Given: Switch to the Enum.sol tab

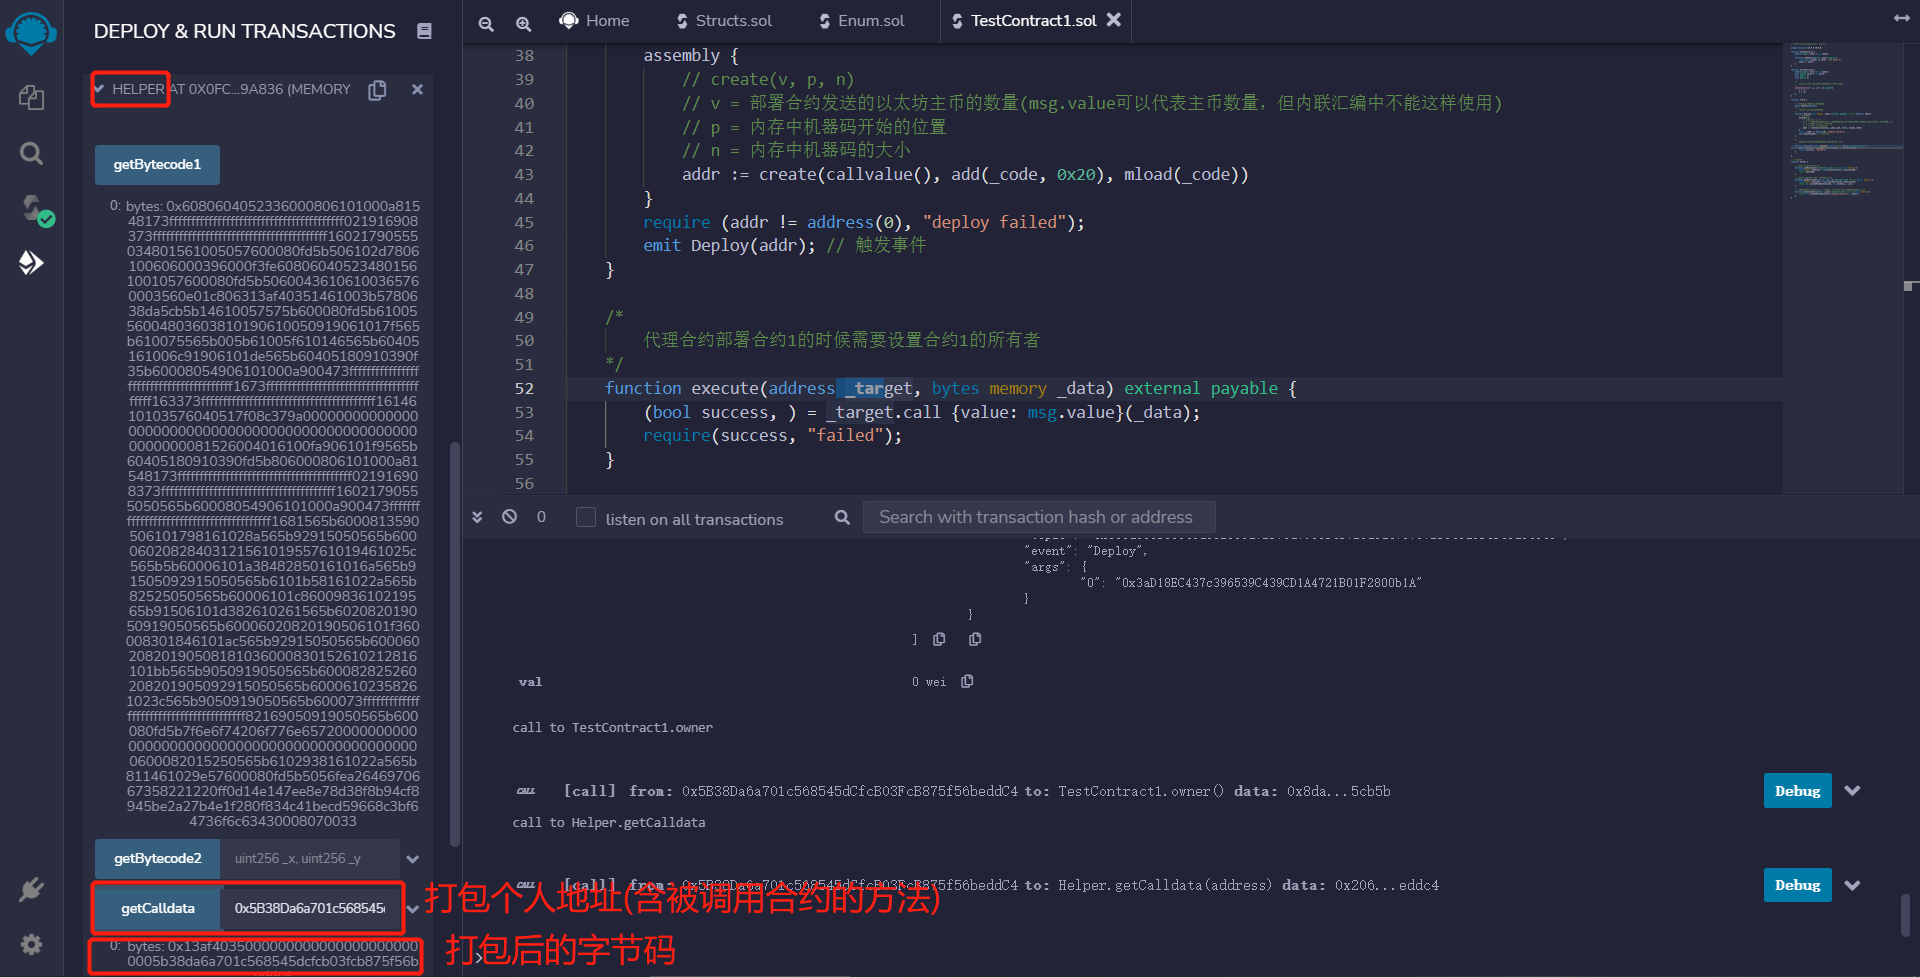Looking at the screenshot, I should [862, 21].
